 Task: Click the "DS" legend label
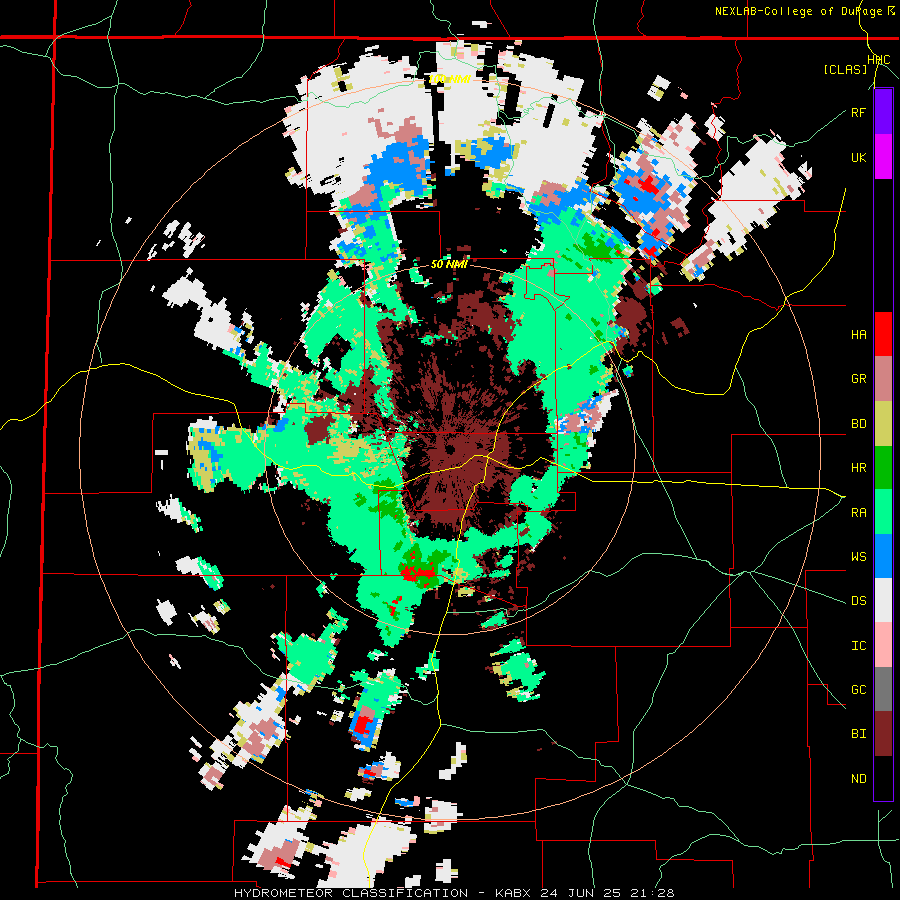click(x=858, y=601)
